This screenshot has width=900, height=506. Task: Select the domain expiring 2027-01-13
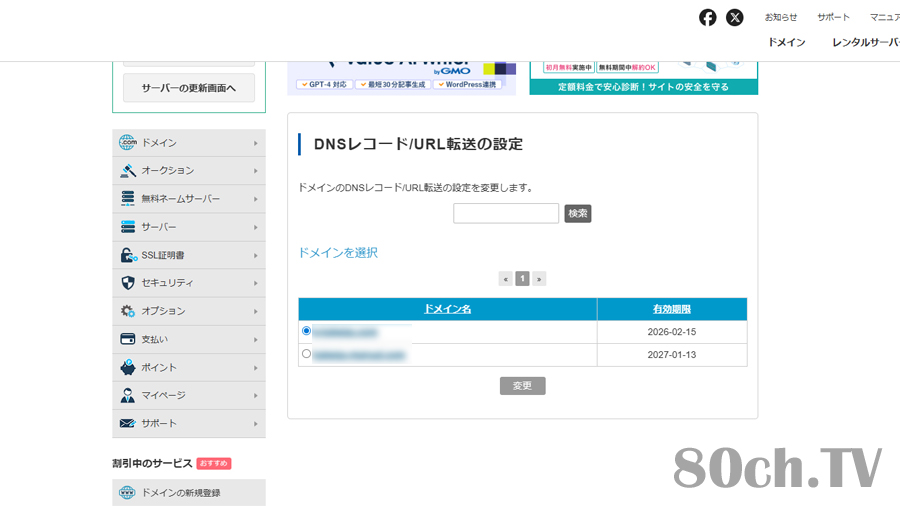[x=307, y=354]
